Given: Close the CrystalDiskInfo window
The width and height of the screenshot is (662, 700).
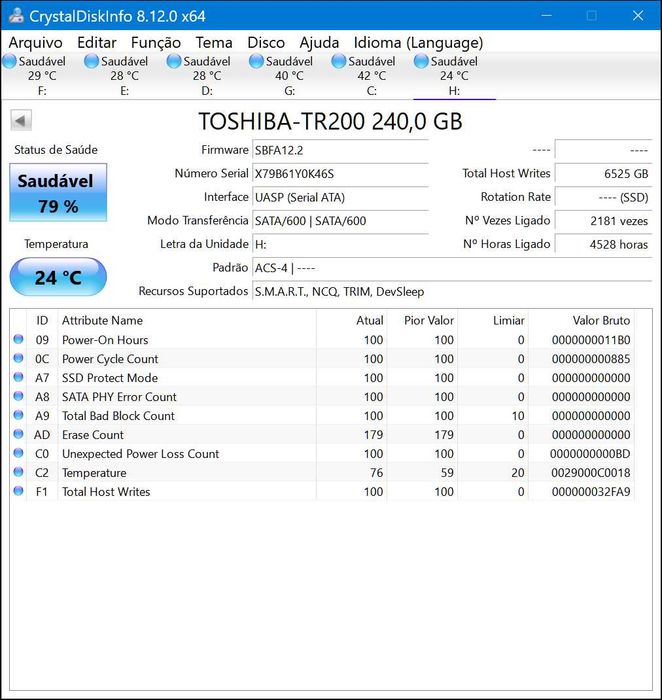Looking at the screenshot, I should pos(638,16).
